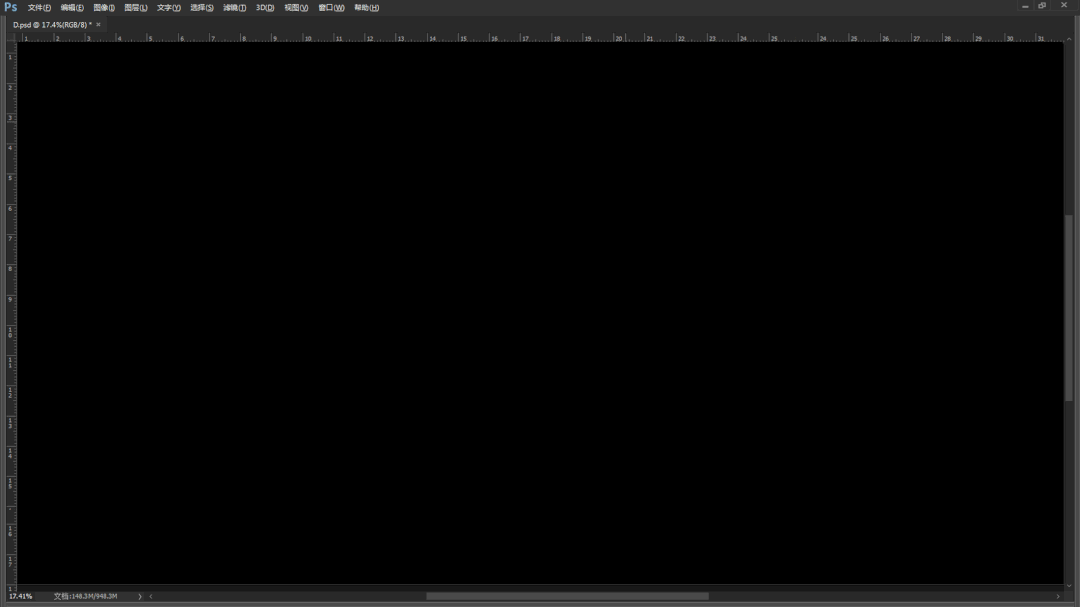Select the D.psd document tab
Screen dimensions: 1080x607
(52, 25)
